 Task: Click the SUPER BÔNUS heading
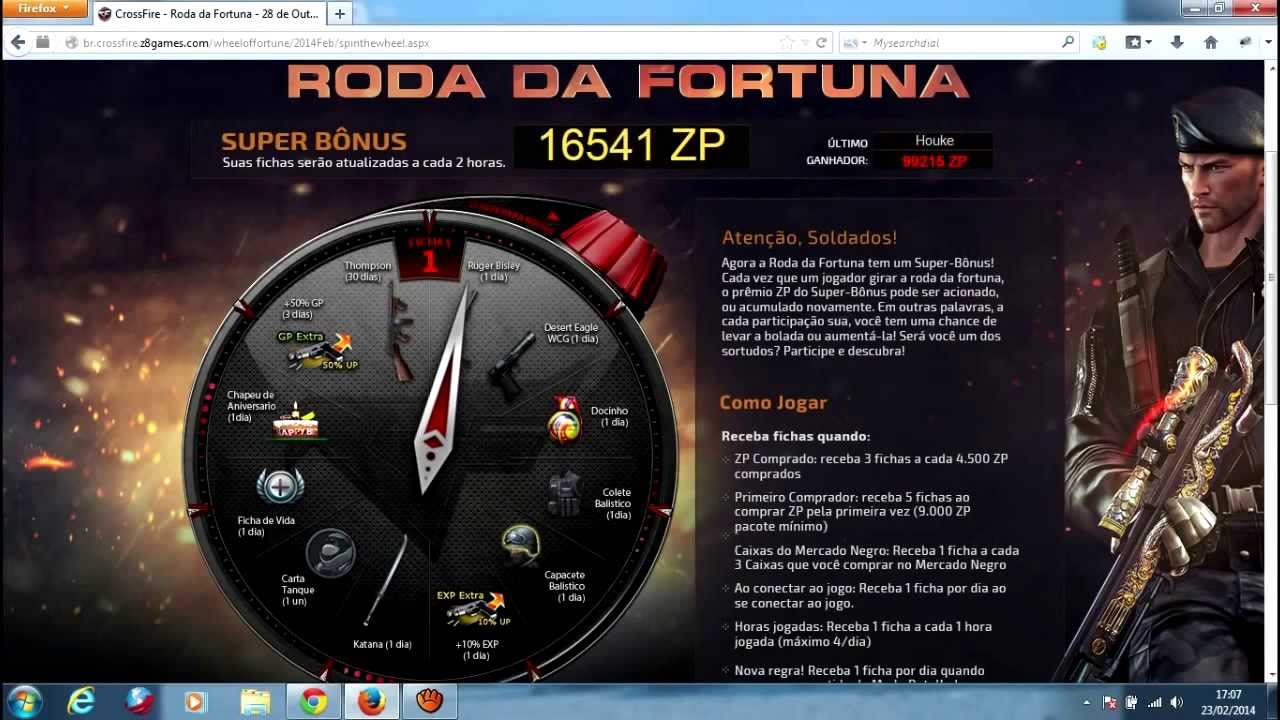pos(314,141)
